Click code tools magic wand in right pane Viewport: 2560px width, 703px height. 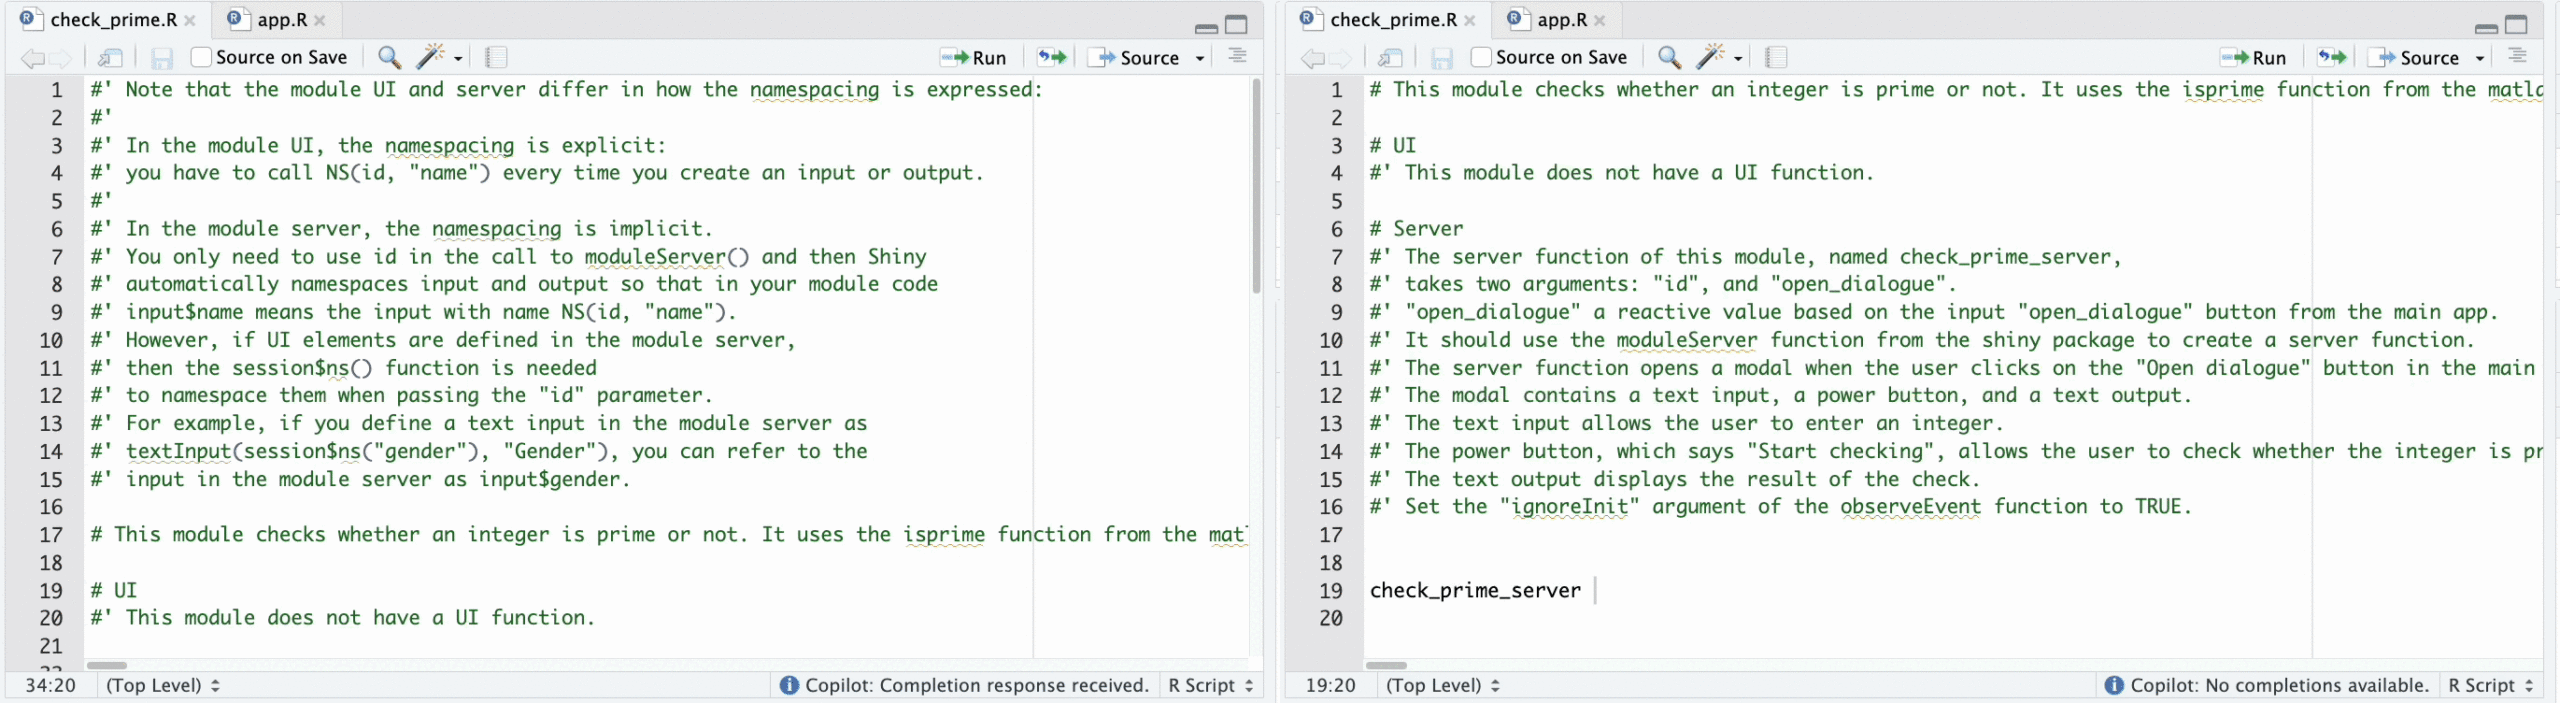tap(1711, 57)
